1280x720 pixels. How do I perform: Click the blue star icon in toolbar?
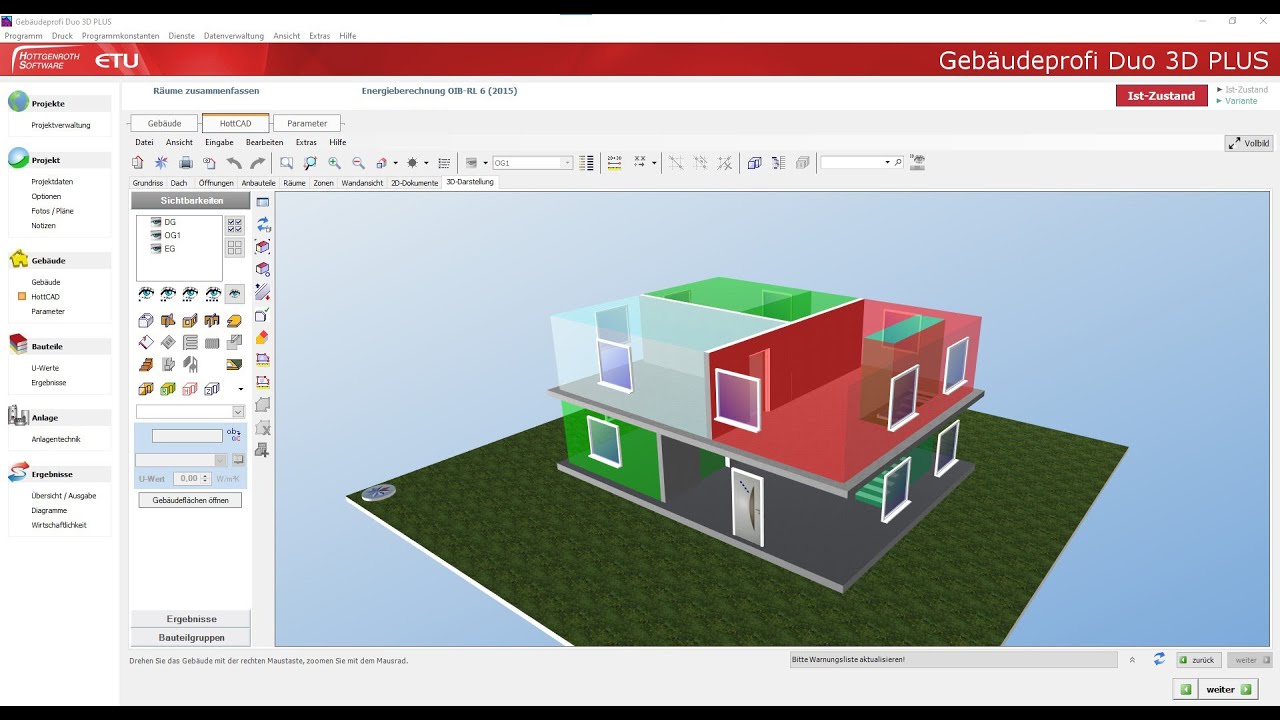(161, 163)
